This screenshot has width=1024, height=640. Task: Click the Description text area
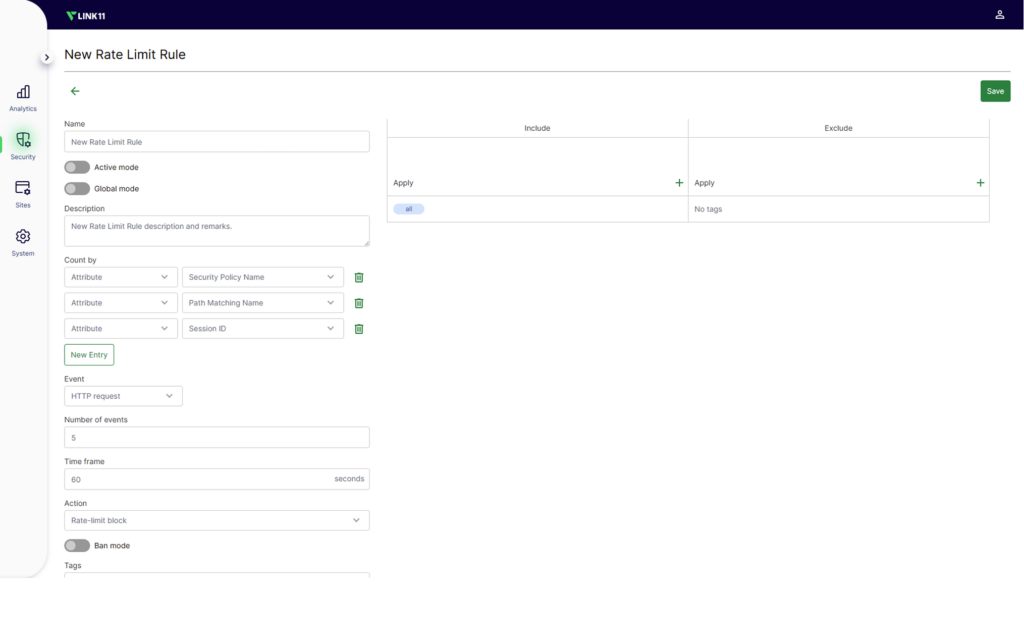click(217, 231)
